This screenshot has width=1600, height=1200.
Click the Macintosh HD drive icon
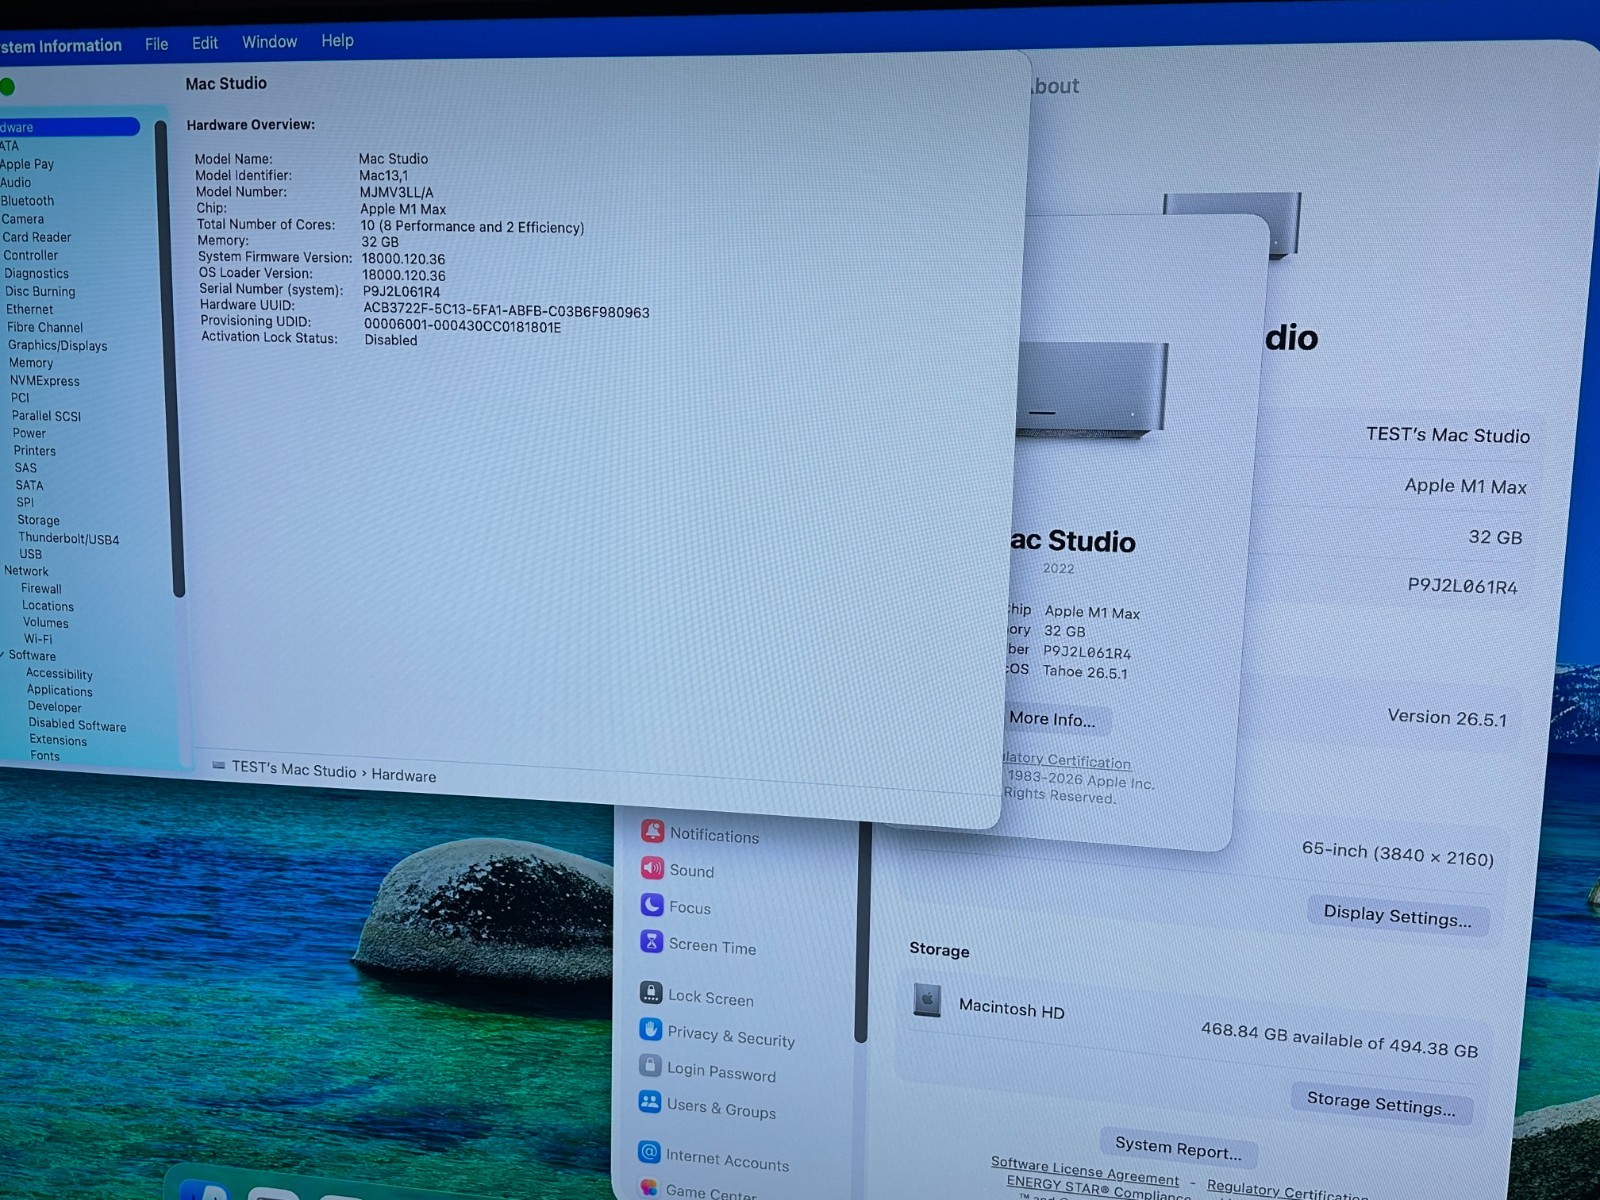pos(927,999)
